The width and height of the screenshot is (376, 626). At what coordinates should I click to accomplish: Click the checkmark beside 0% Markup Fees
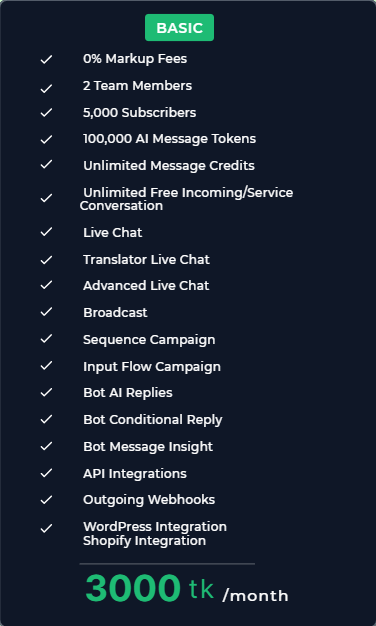[46, 59]
